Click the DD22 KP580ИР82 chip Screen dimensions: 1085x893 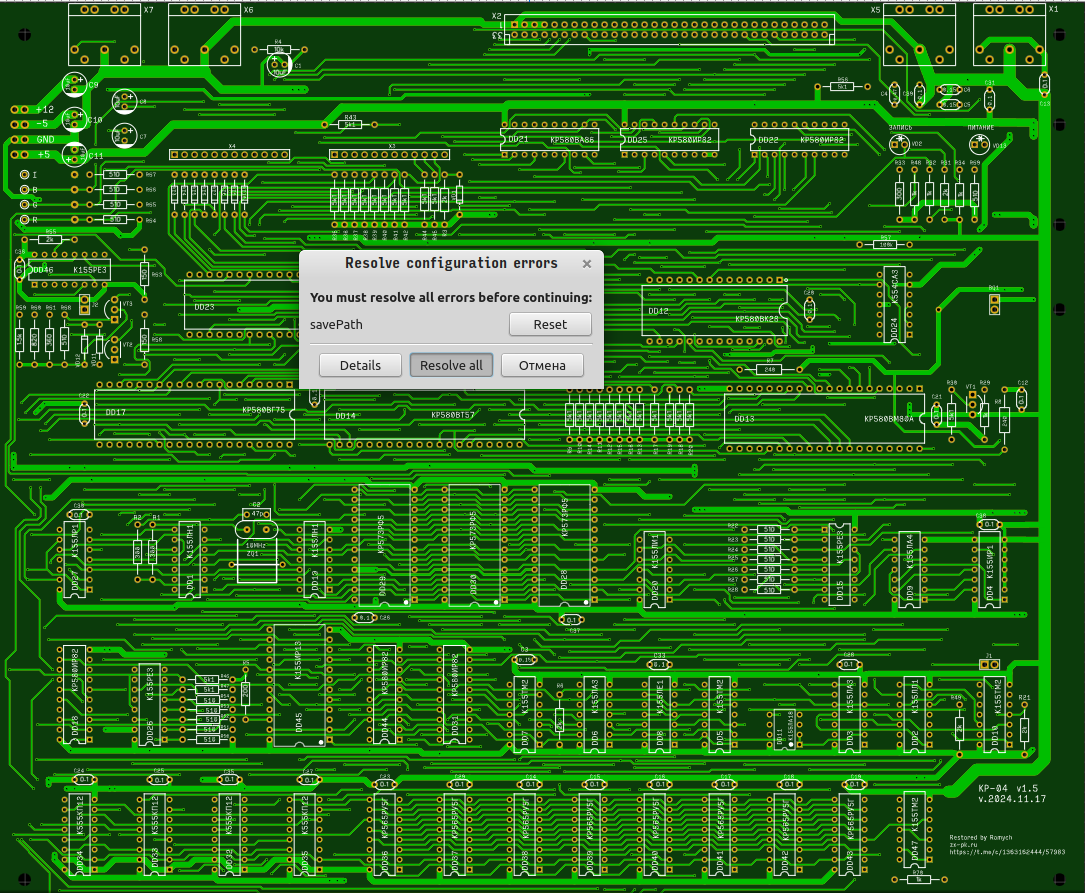point(800,140)
